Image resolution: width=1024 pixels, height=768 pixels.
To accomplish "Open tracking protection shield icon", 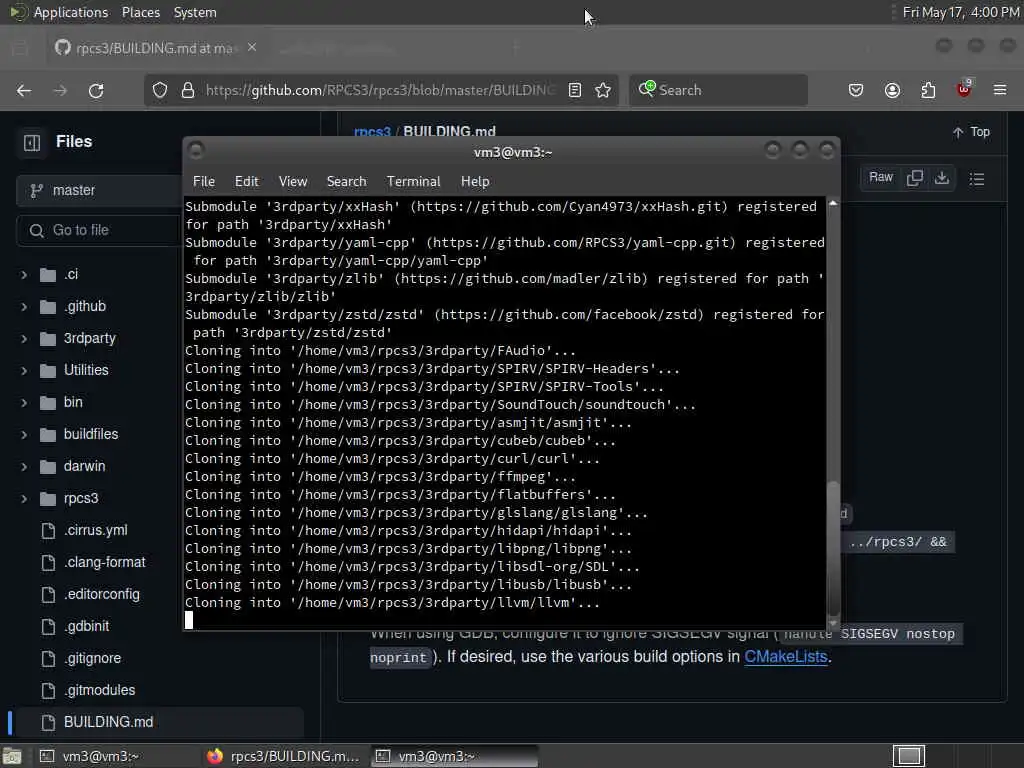I will [x=160, y=90].
